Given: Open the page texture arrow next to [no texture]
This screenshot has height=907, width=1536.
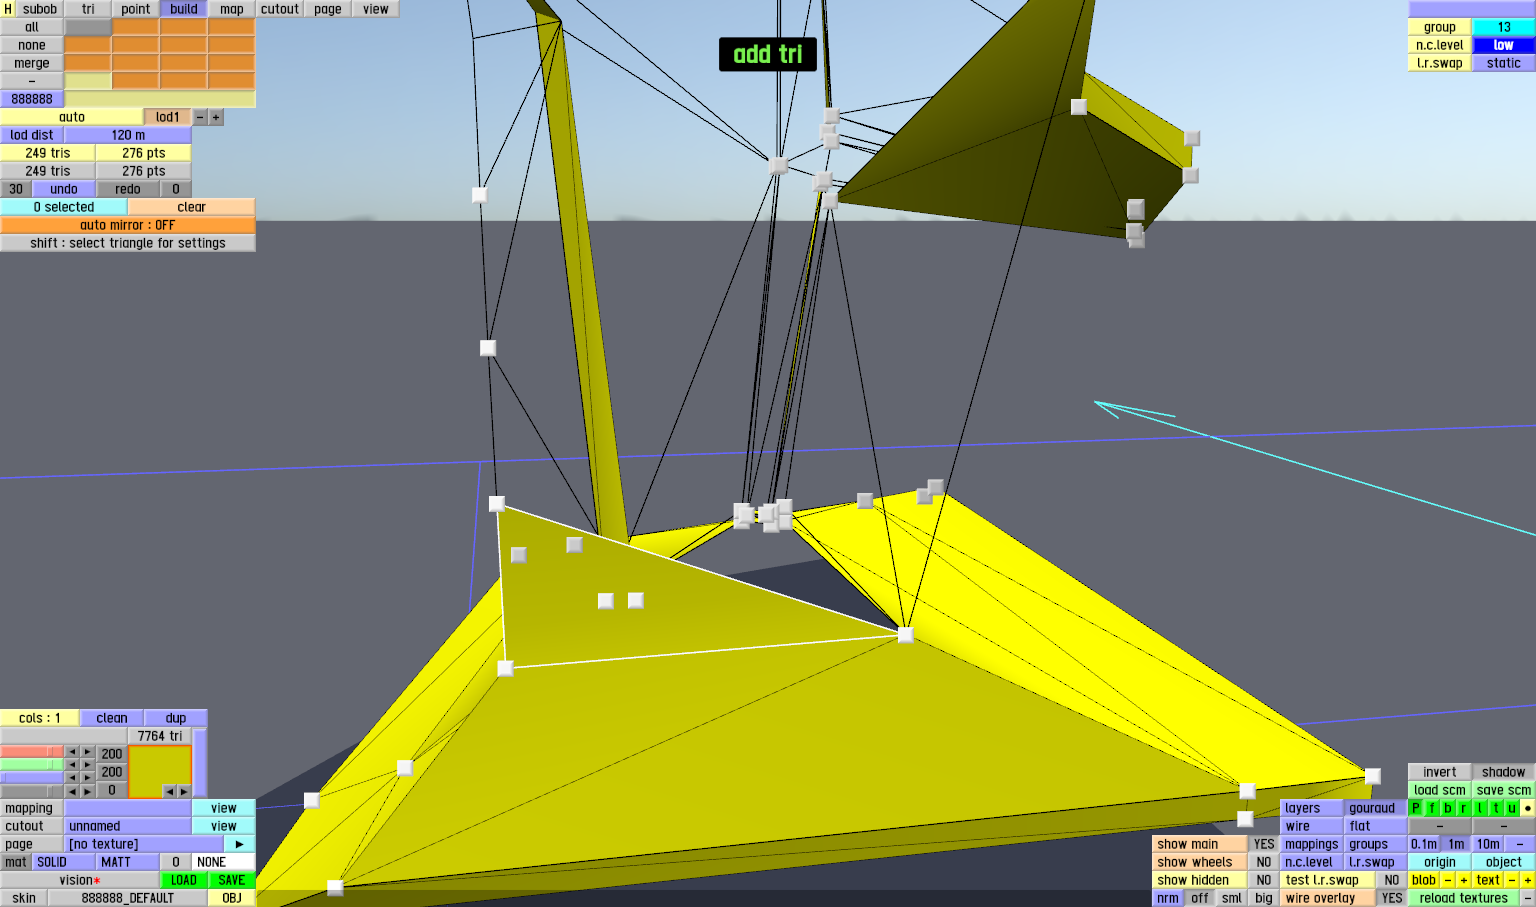Looking at the screenshot, I should point(239,844).
